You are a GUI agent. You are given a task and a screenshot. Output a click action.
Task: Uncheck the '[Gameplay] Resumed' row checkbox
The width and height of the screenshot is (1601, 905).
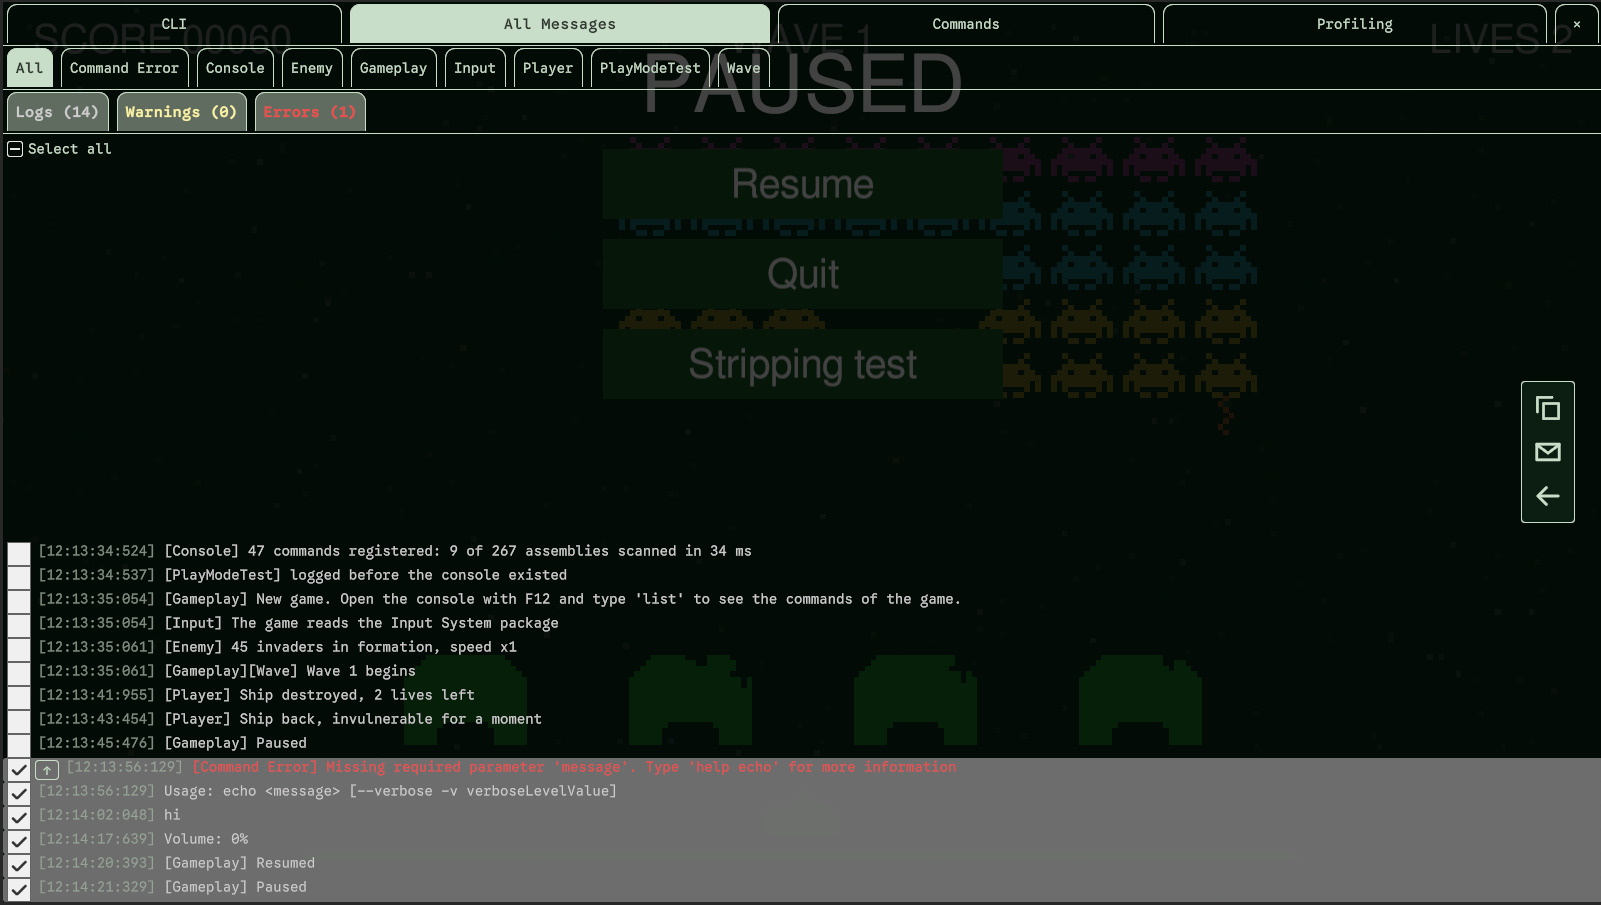(x=19, y=865)
